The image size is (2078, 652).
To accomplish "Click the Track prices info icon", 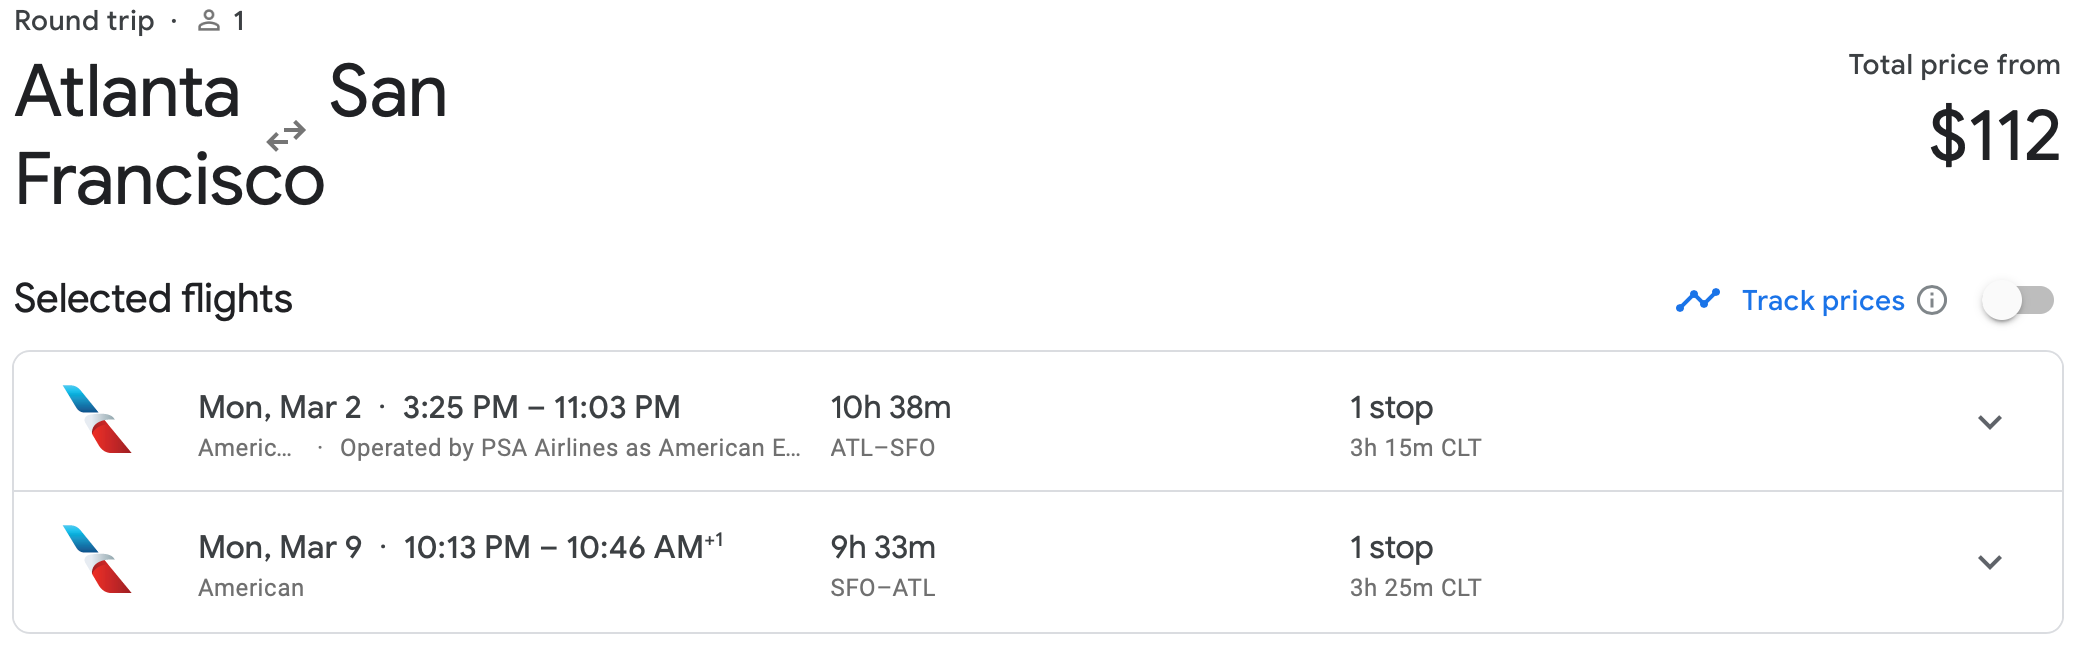I will [1932, 300].
